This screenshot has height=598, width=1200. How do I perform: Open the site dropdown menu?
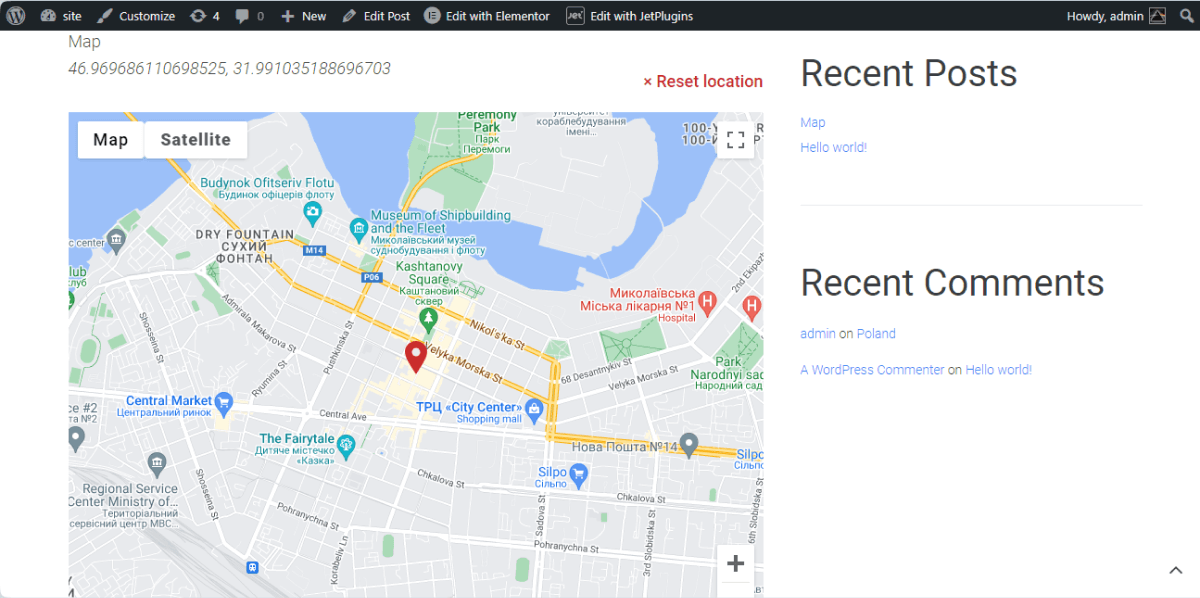click(x=60, y=15)
